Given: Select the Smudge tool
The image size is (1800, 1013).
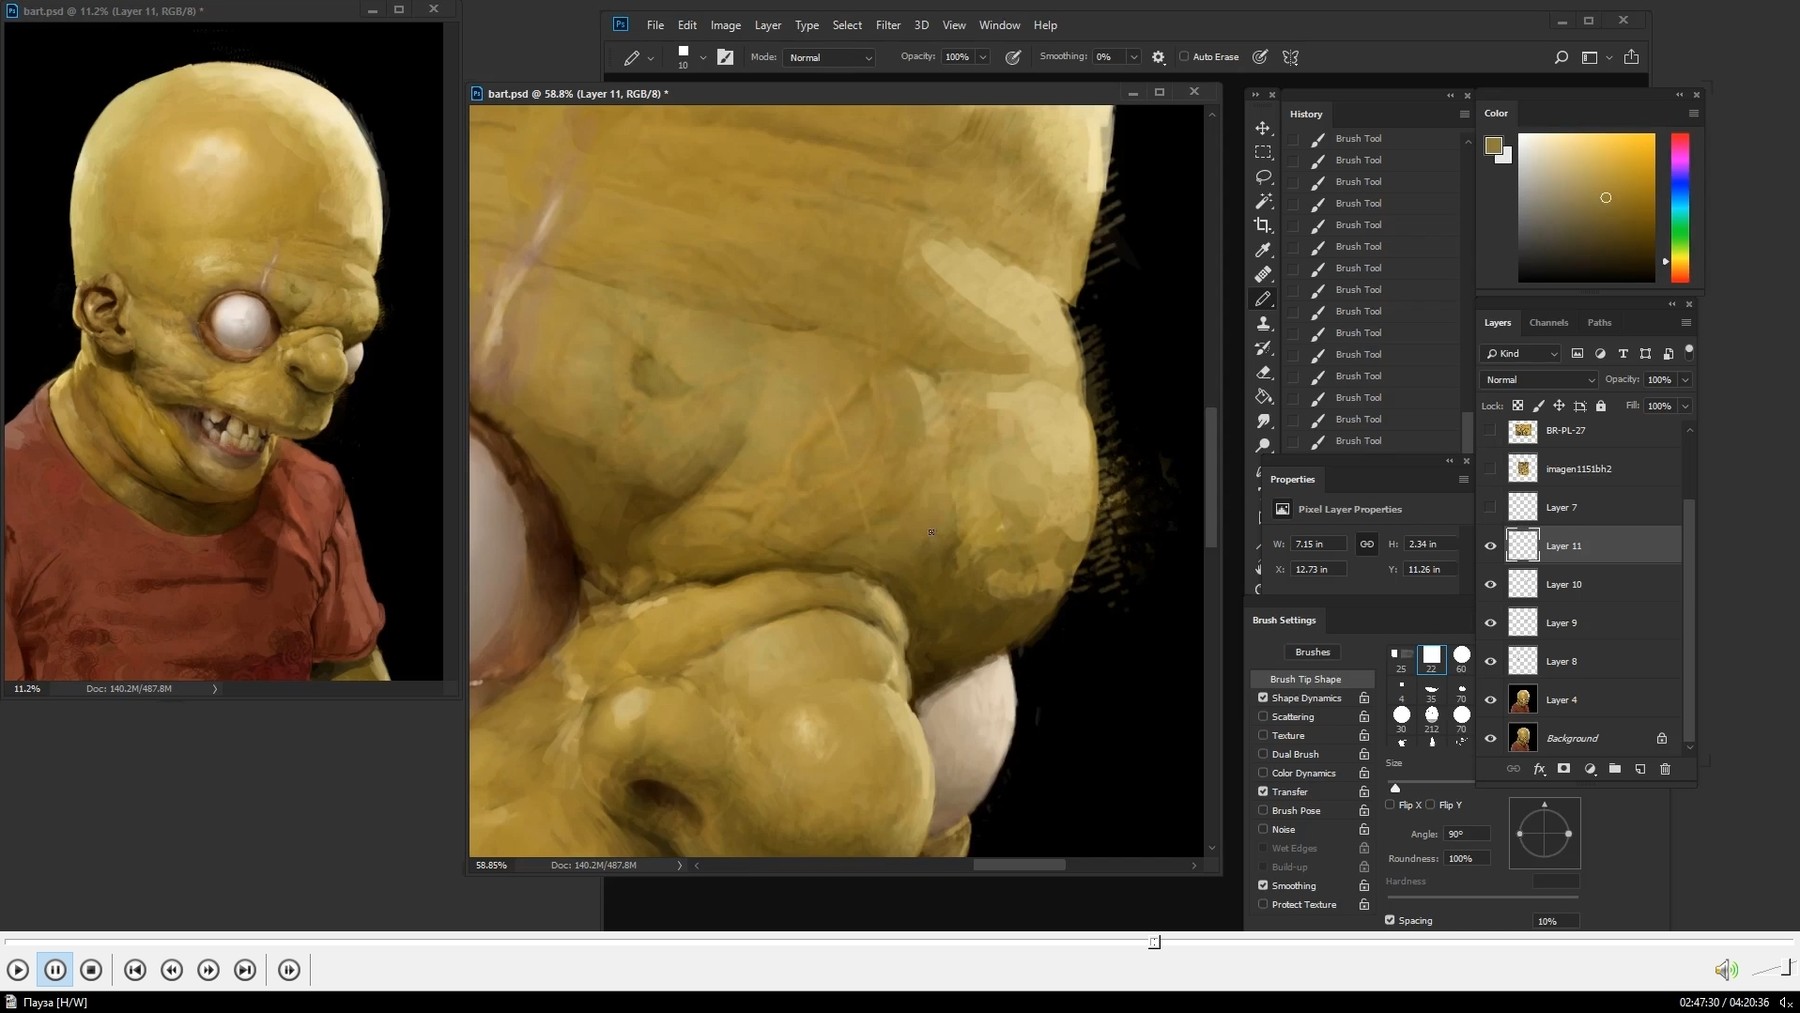Looking at the screenshot, I should click(x=1263, y=421).
